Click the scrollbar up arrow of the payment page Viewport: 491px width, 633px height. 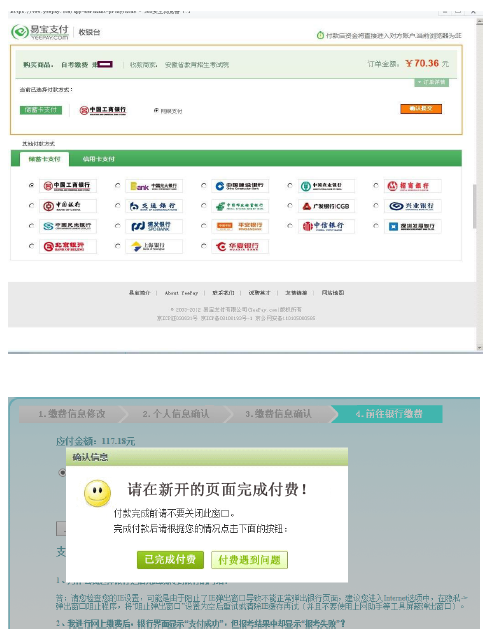(479, 22)
